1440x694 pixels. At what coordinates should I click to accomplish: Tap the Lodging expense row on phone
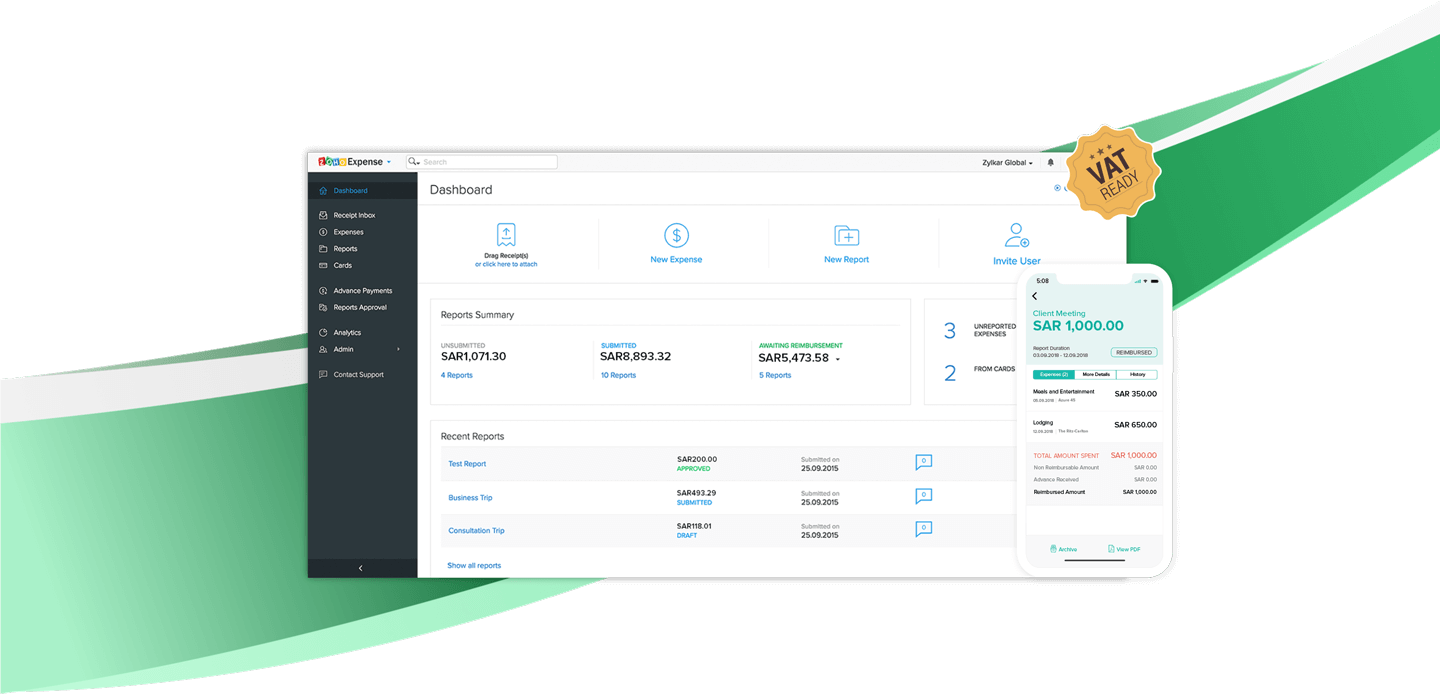[1095, 425]
